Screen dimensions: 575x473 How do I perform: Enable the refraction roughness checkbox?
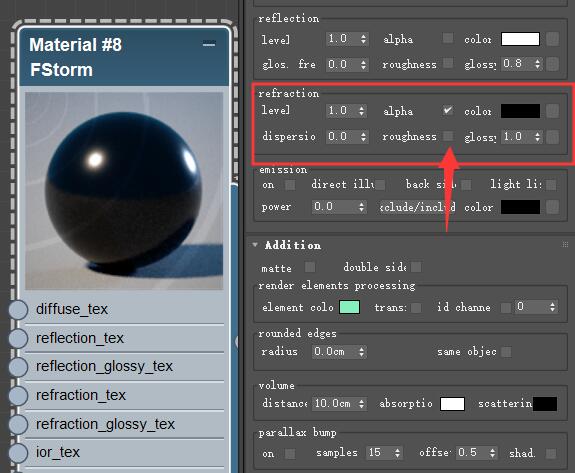[448, 136]
